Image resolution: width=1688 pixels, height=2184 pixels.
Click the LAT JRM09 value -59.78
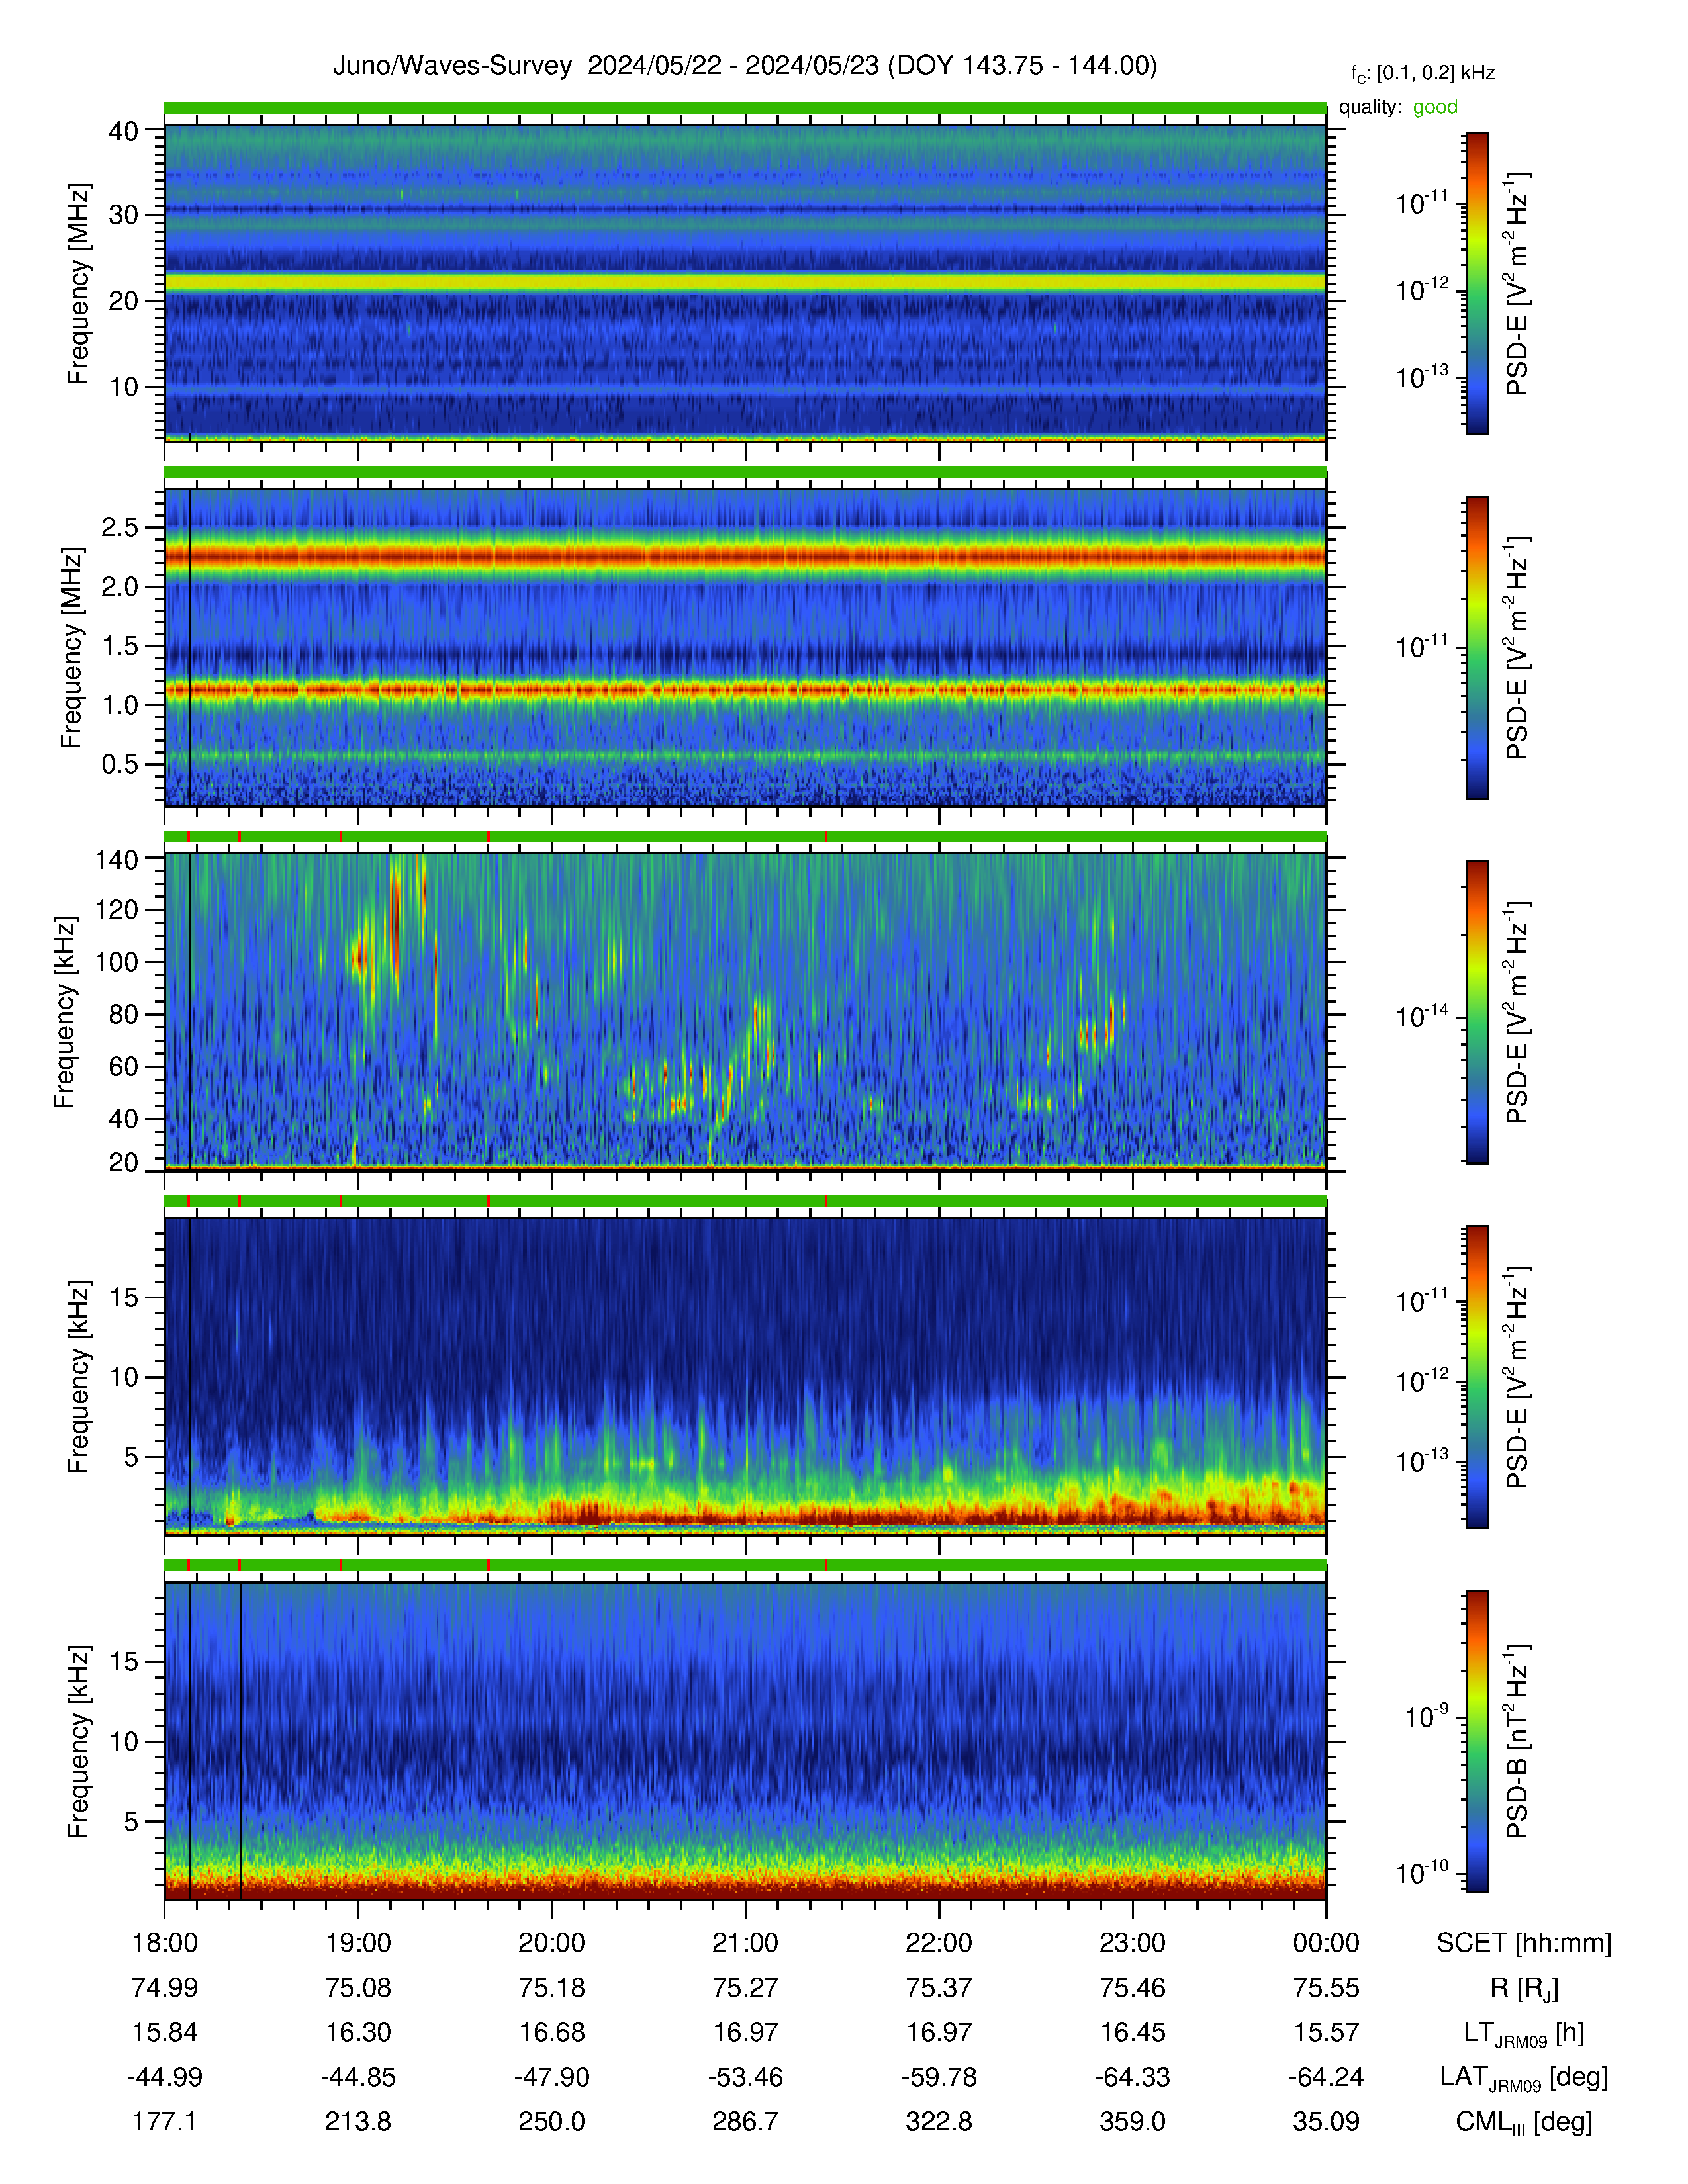point(939,2077)
